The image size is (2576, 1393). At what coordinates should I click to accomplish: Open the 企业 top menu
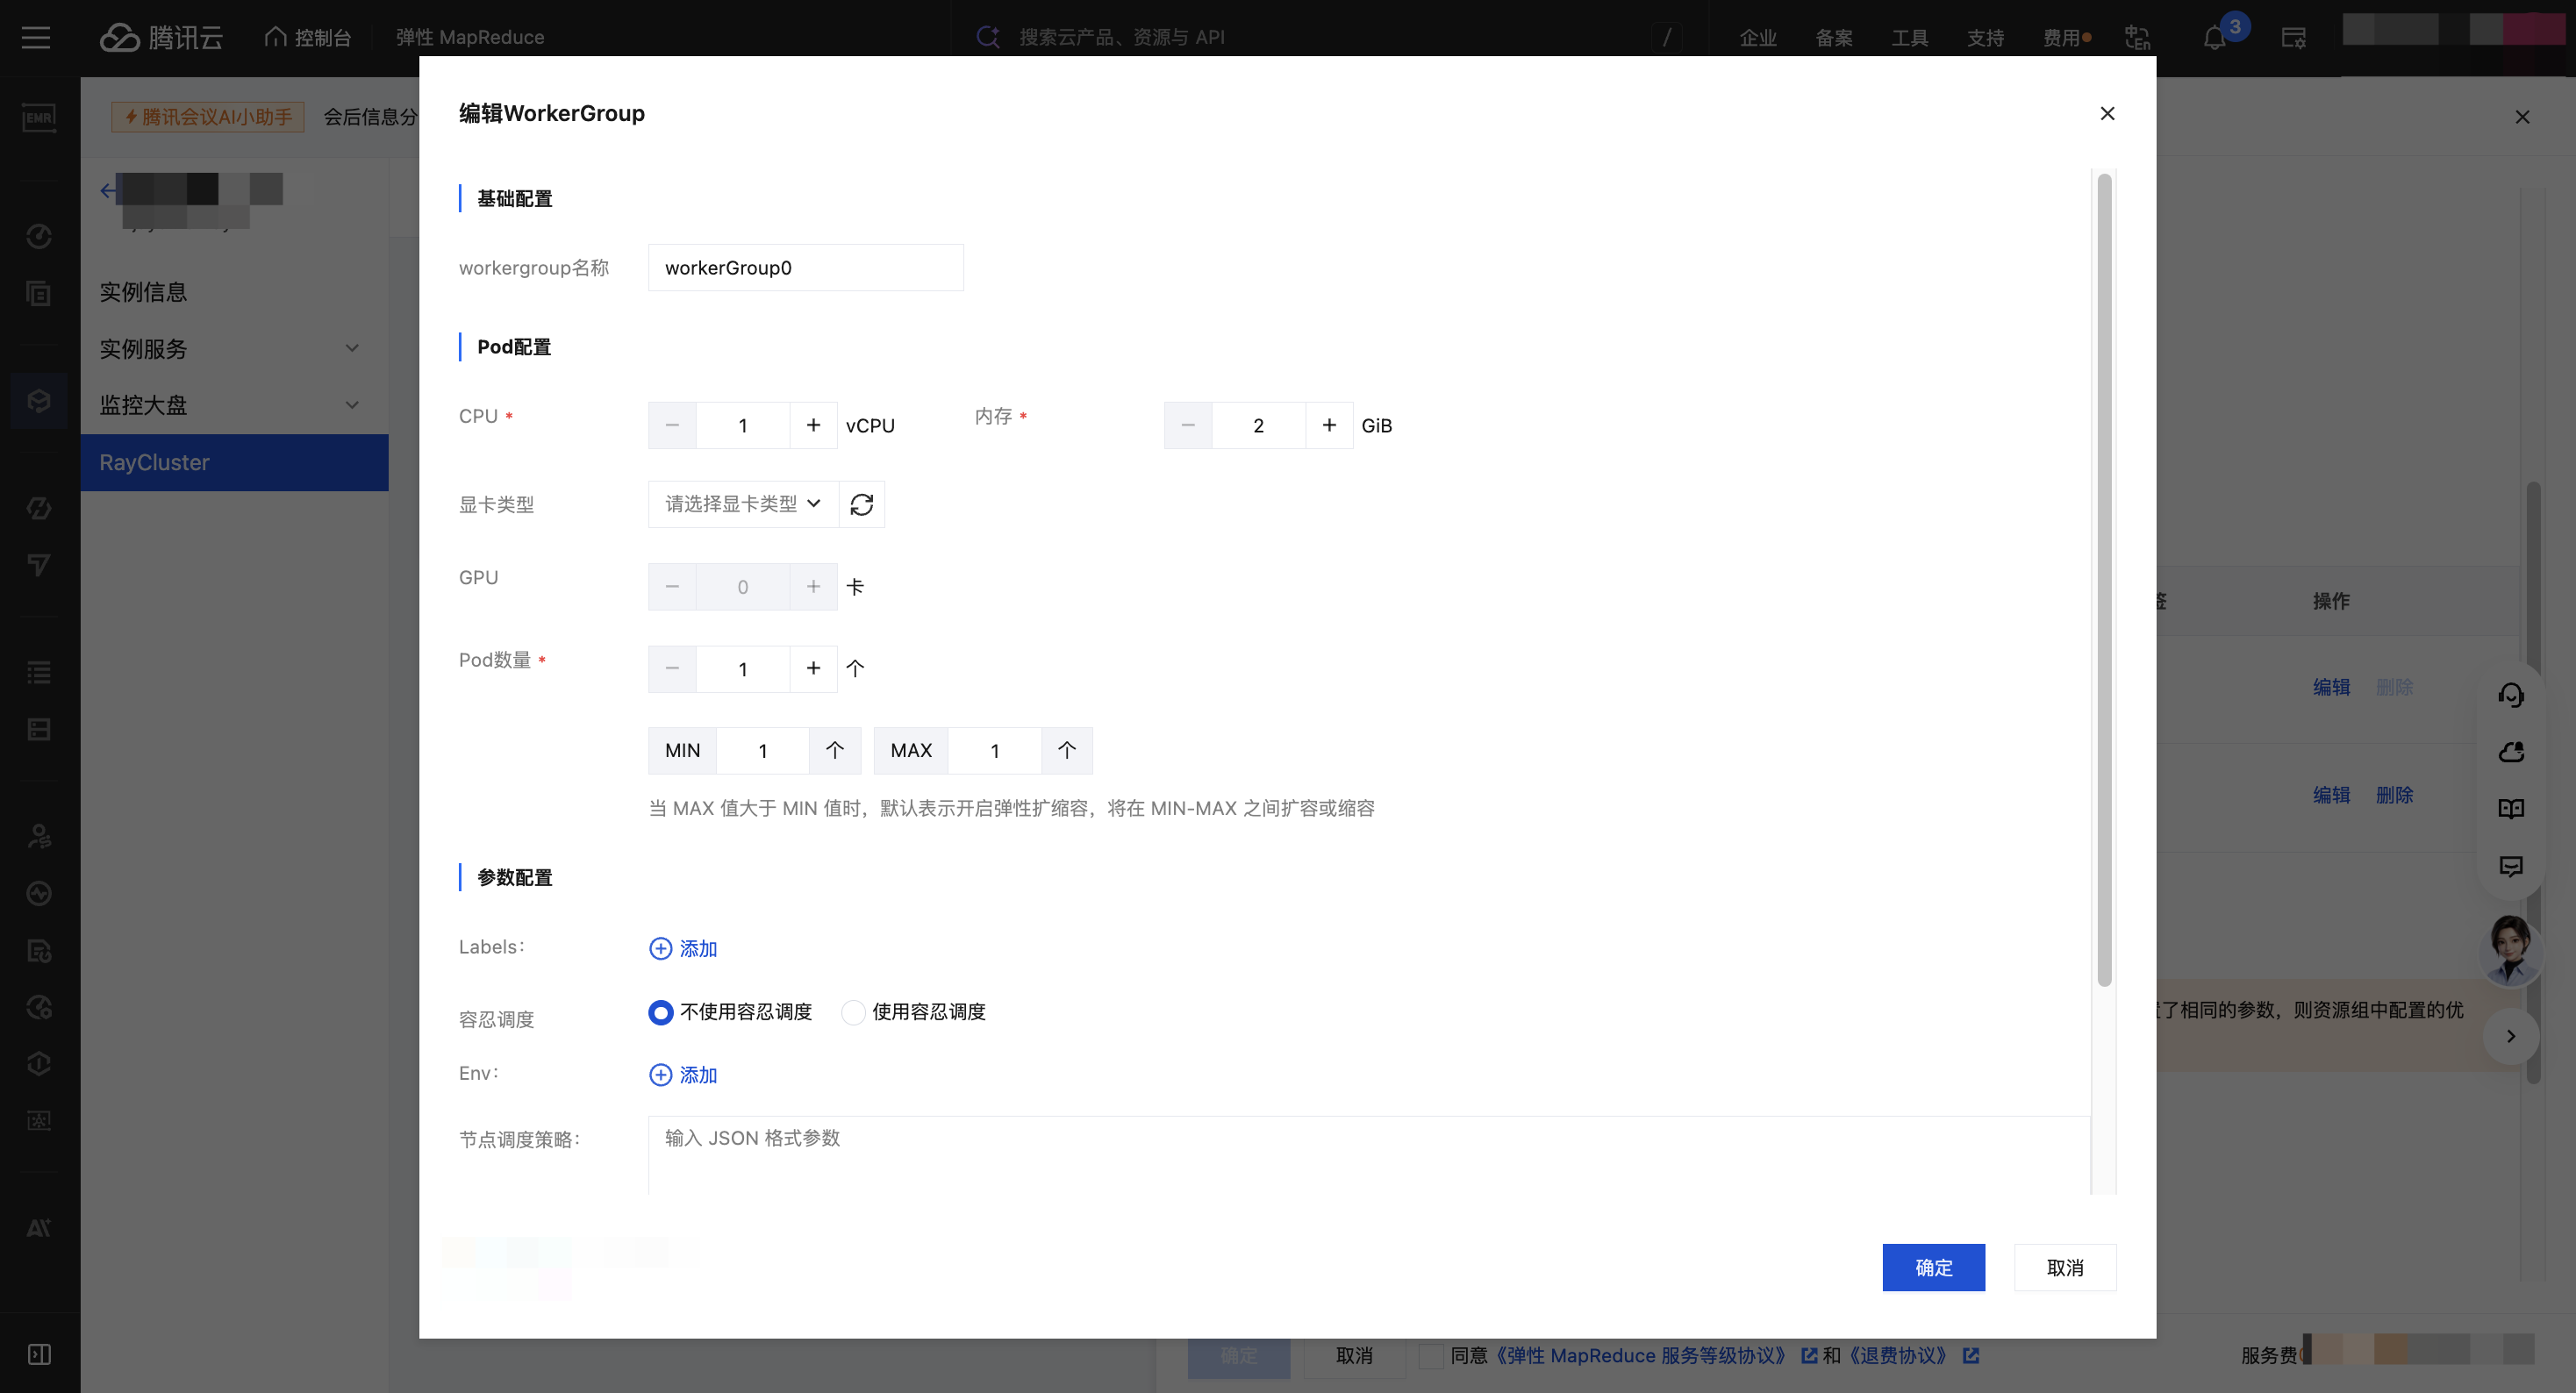(x=1758, y=37)
